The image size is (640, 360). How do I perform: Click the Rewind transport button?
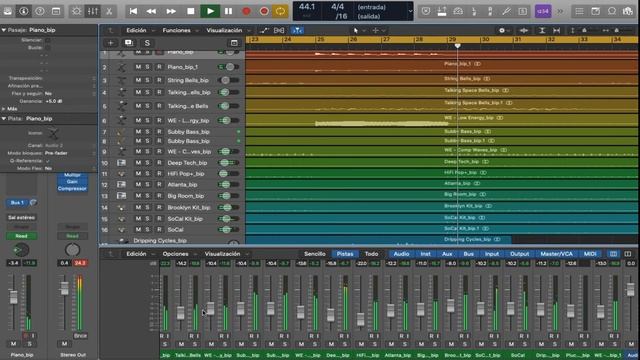pos(151,11)
